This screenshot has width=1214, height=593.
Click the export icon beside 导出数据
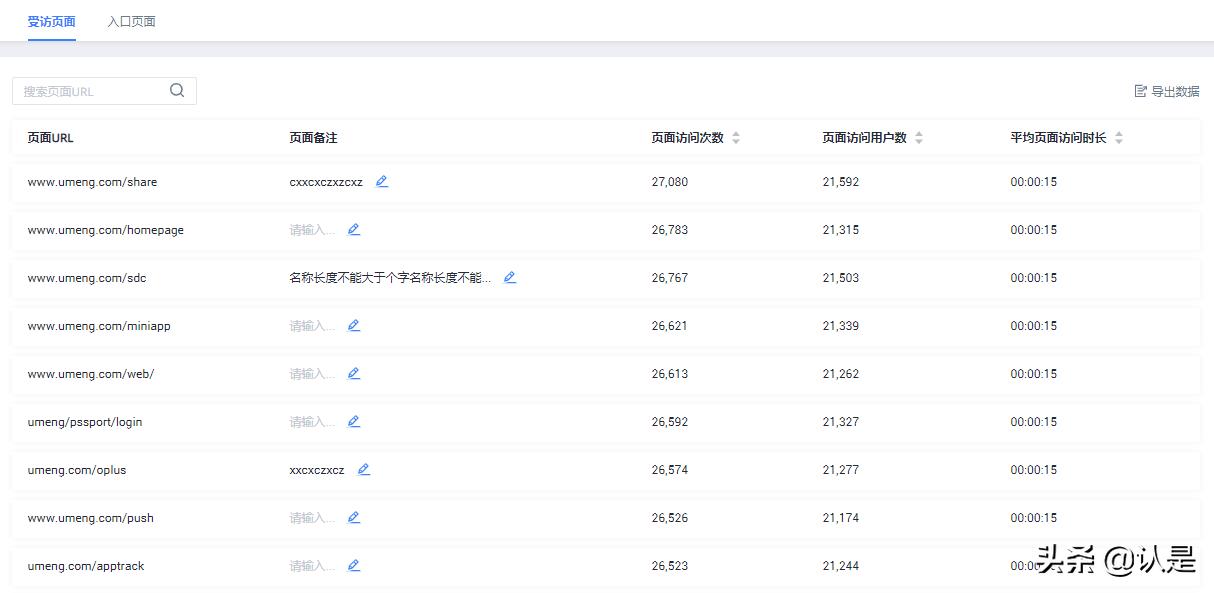(1140, 90)
